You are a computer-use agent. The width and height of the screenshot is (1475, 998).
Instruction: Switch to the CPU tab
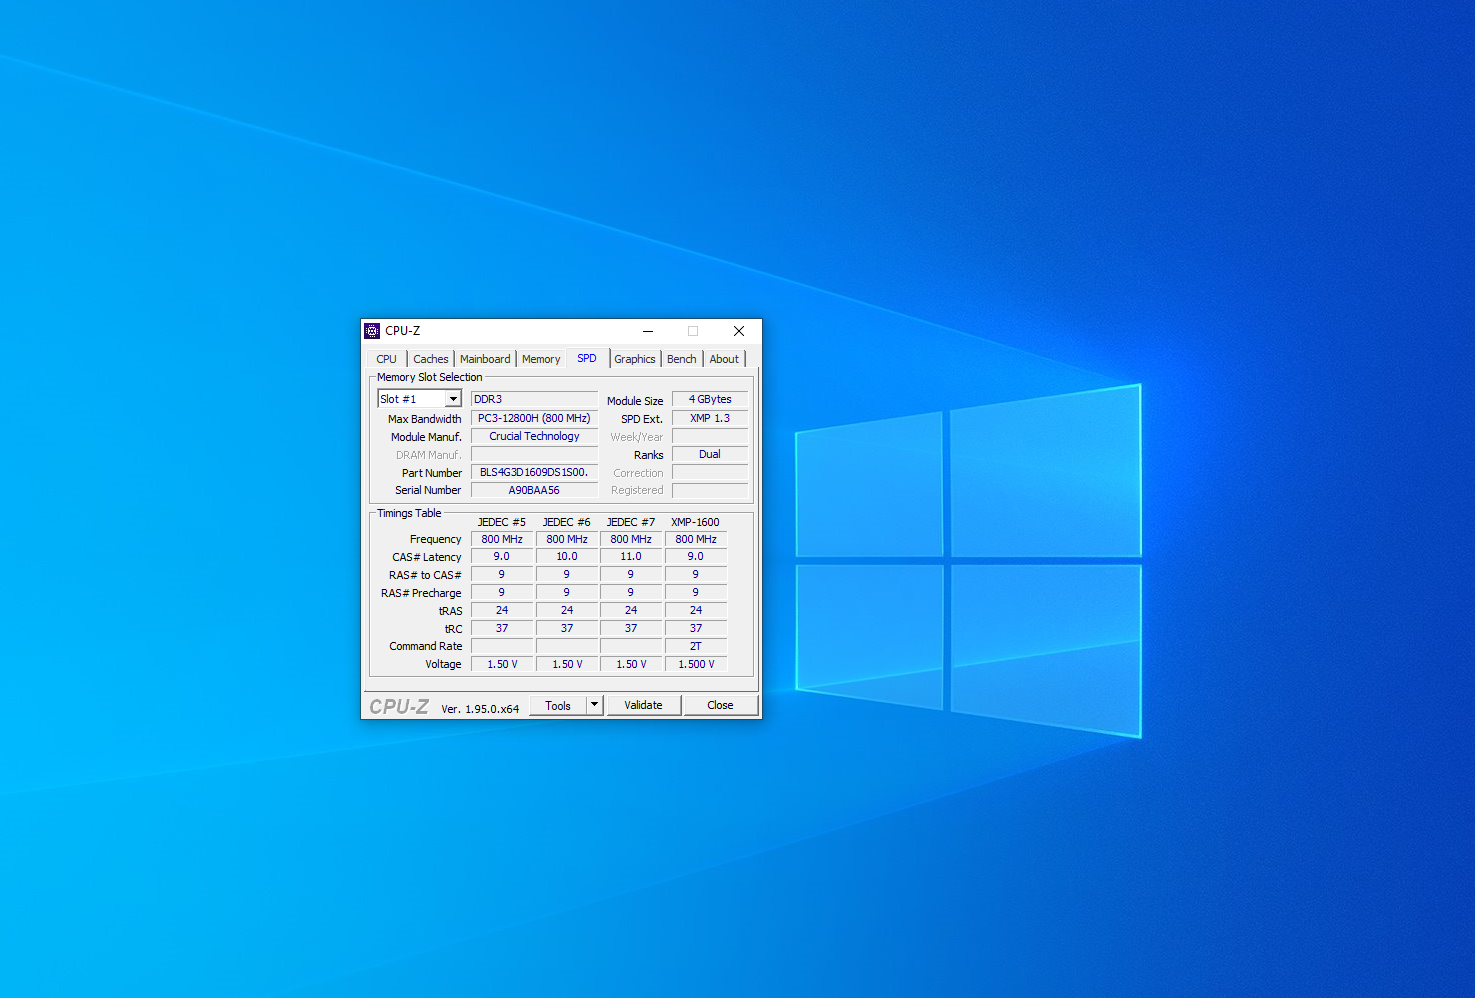pyautogui.click(x=387, y=359)
